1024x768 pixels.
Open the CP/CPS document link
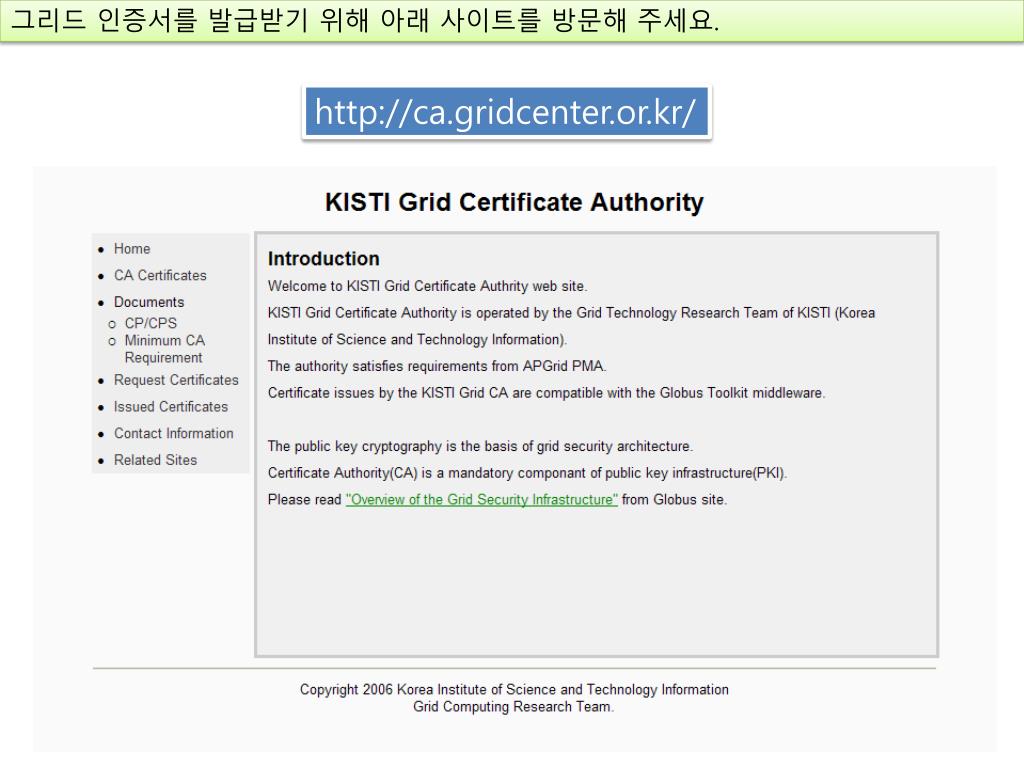click(x=151, y=323)
